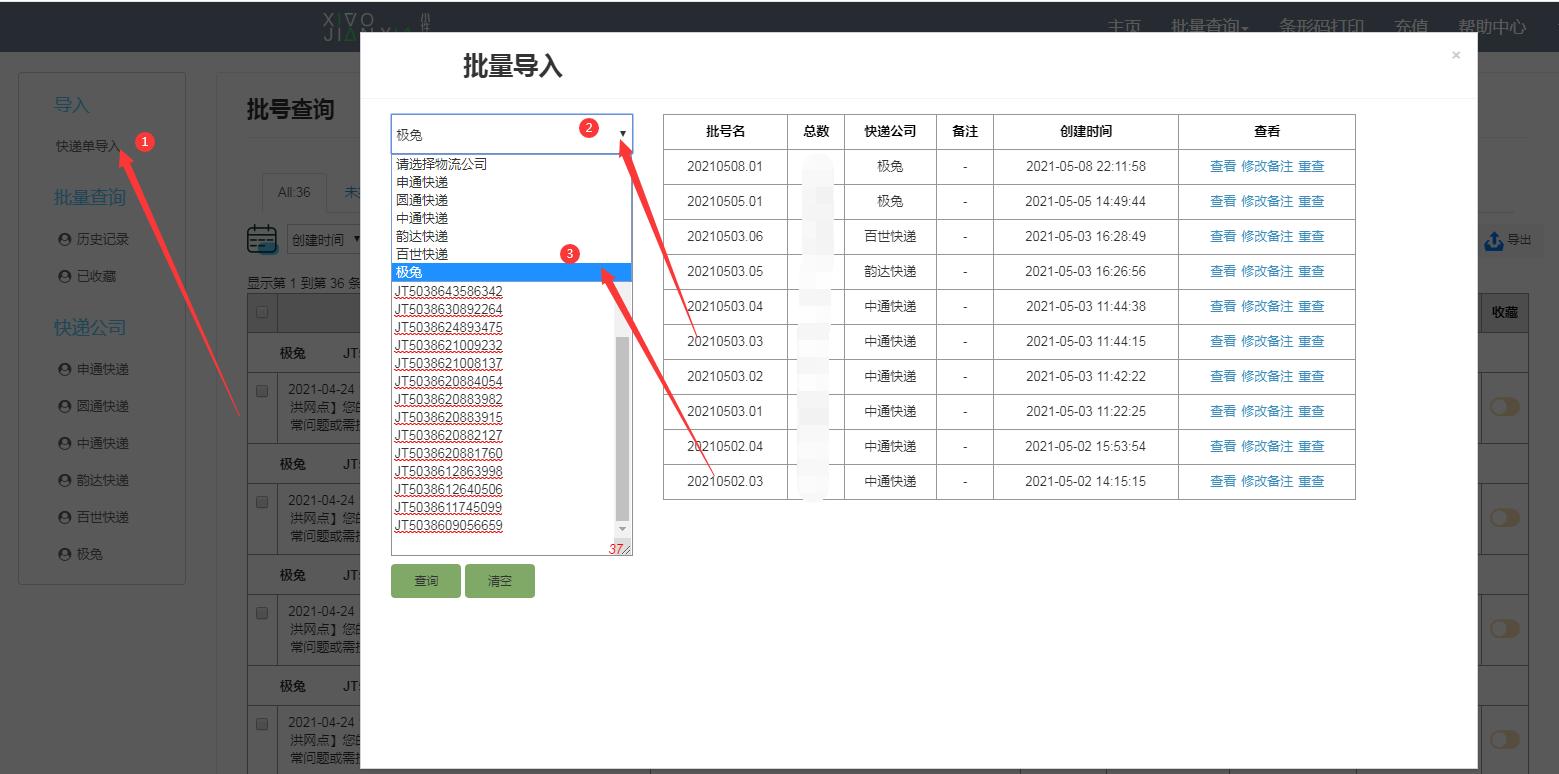Toggle the favorite switch on the first row
Image resolution: width=1559 pixels, height=774 pixels.
tap(1504, 406)
